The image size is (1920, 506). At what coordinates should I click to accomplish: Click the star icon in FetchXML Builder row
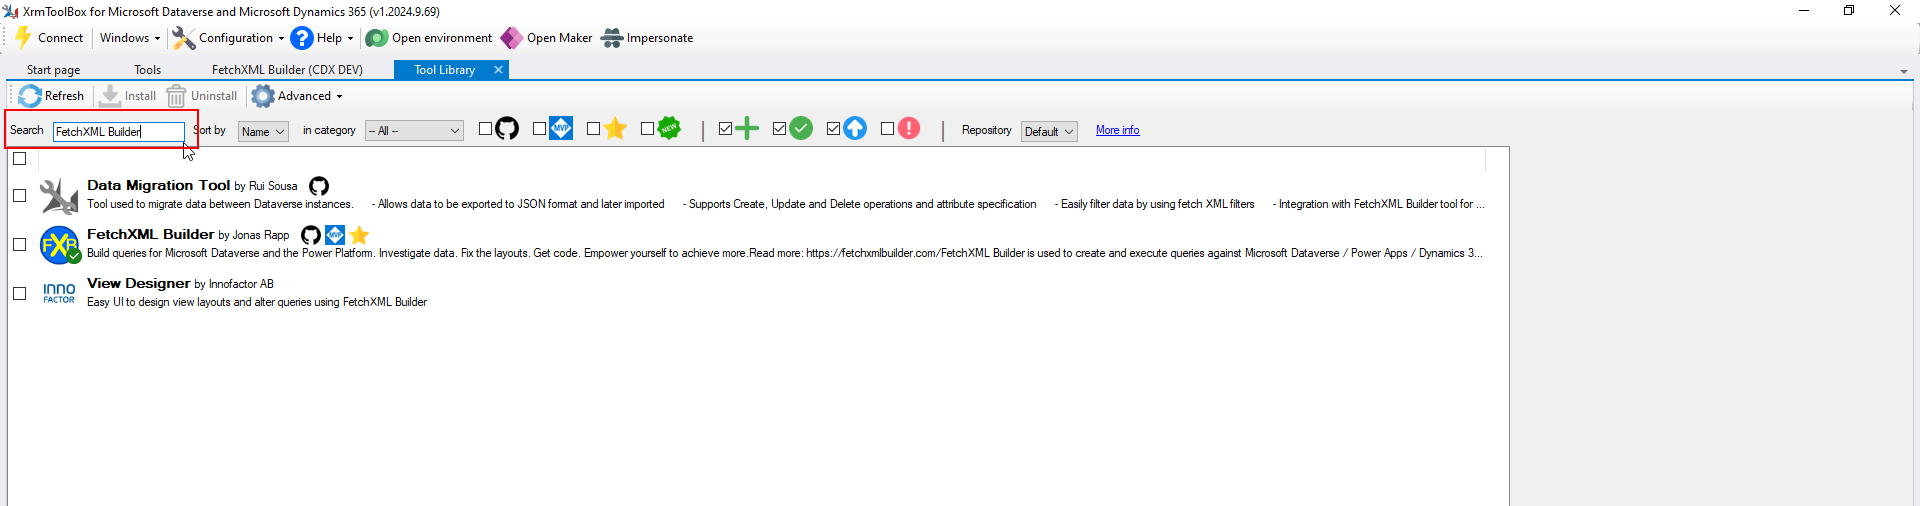point(359,235)
